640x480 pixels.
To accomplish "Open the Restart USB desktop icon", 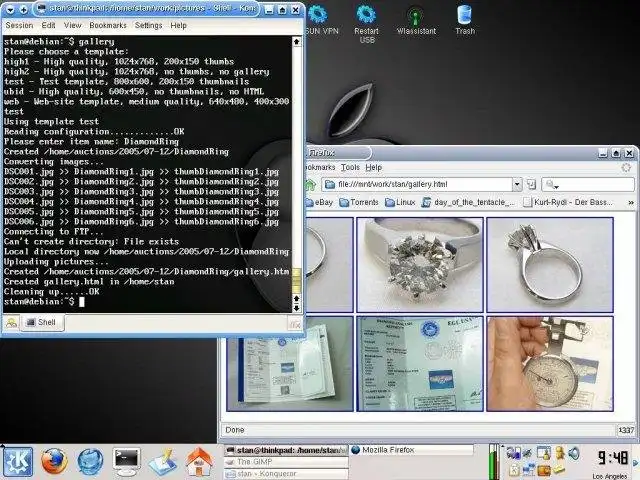I will pyautogui.click(x=366, y=24).
